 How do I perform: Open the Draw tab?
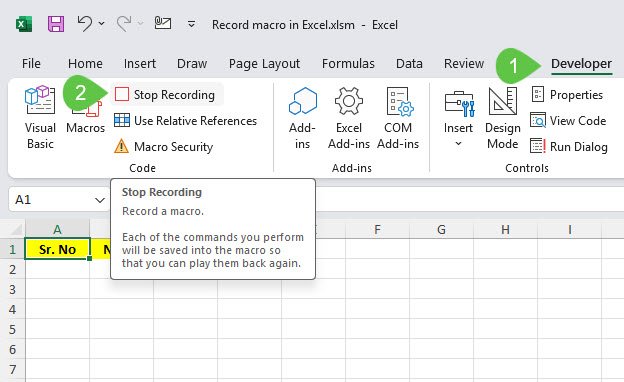pos(192,64)
